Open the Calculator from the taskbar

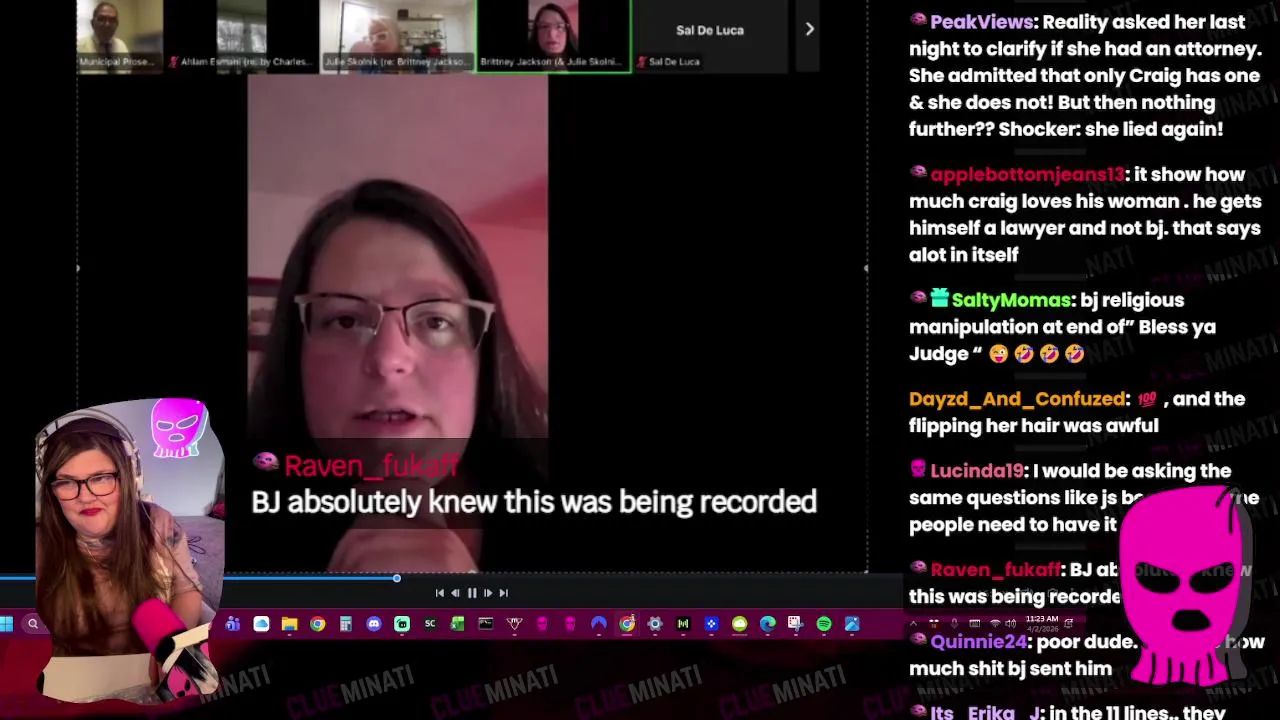coord(345,624)
